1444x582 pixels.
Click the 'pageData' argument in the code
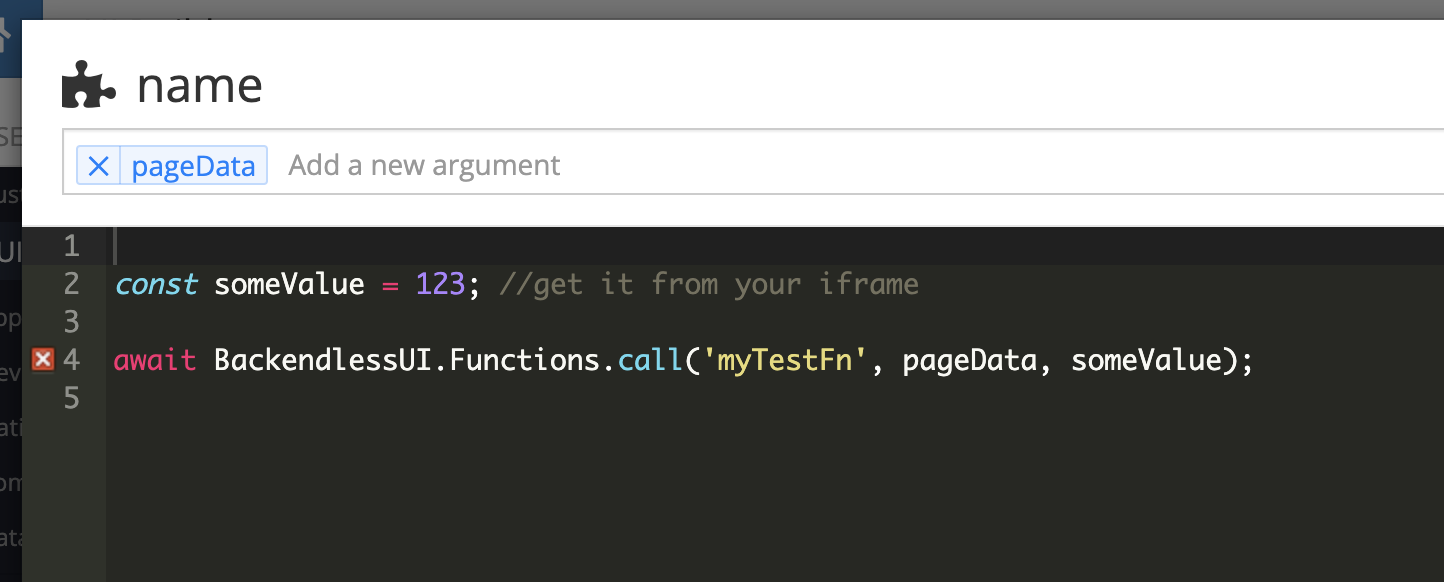[x=969, y=360]
